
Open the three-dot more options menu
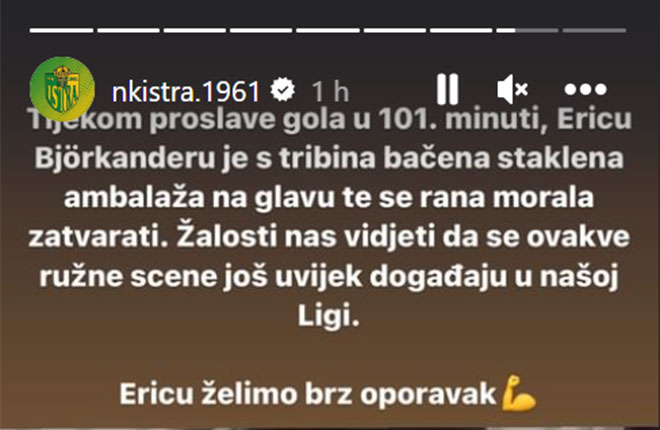585,89
